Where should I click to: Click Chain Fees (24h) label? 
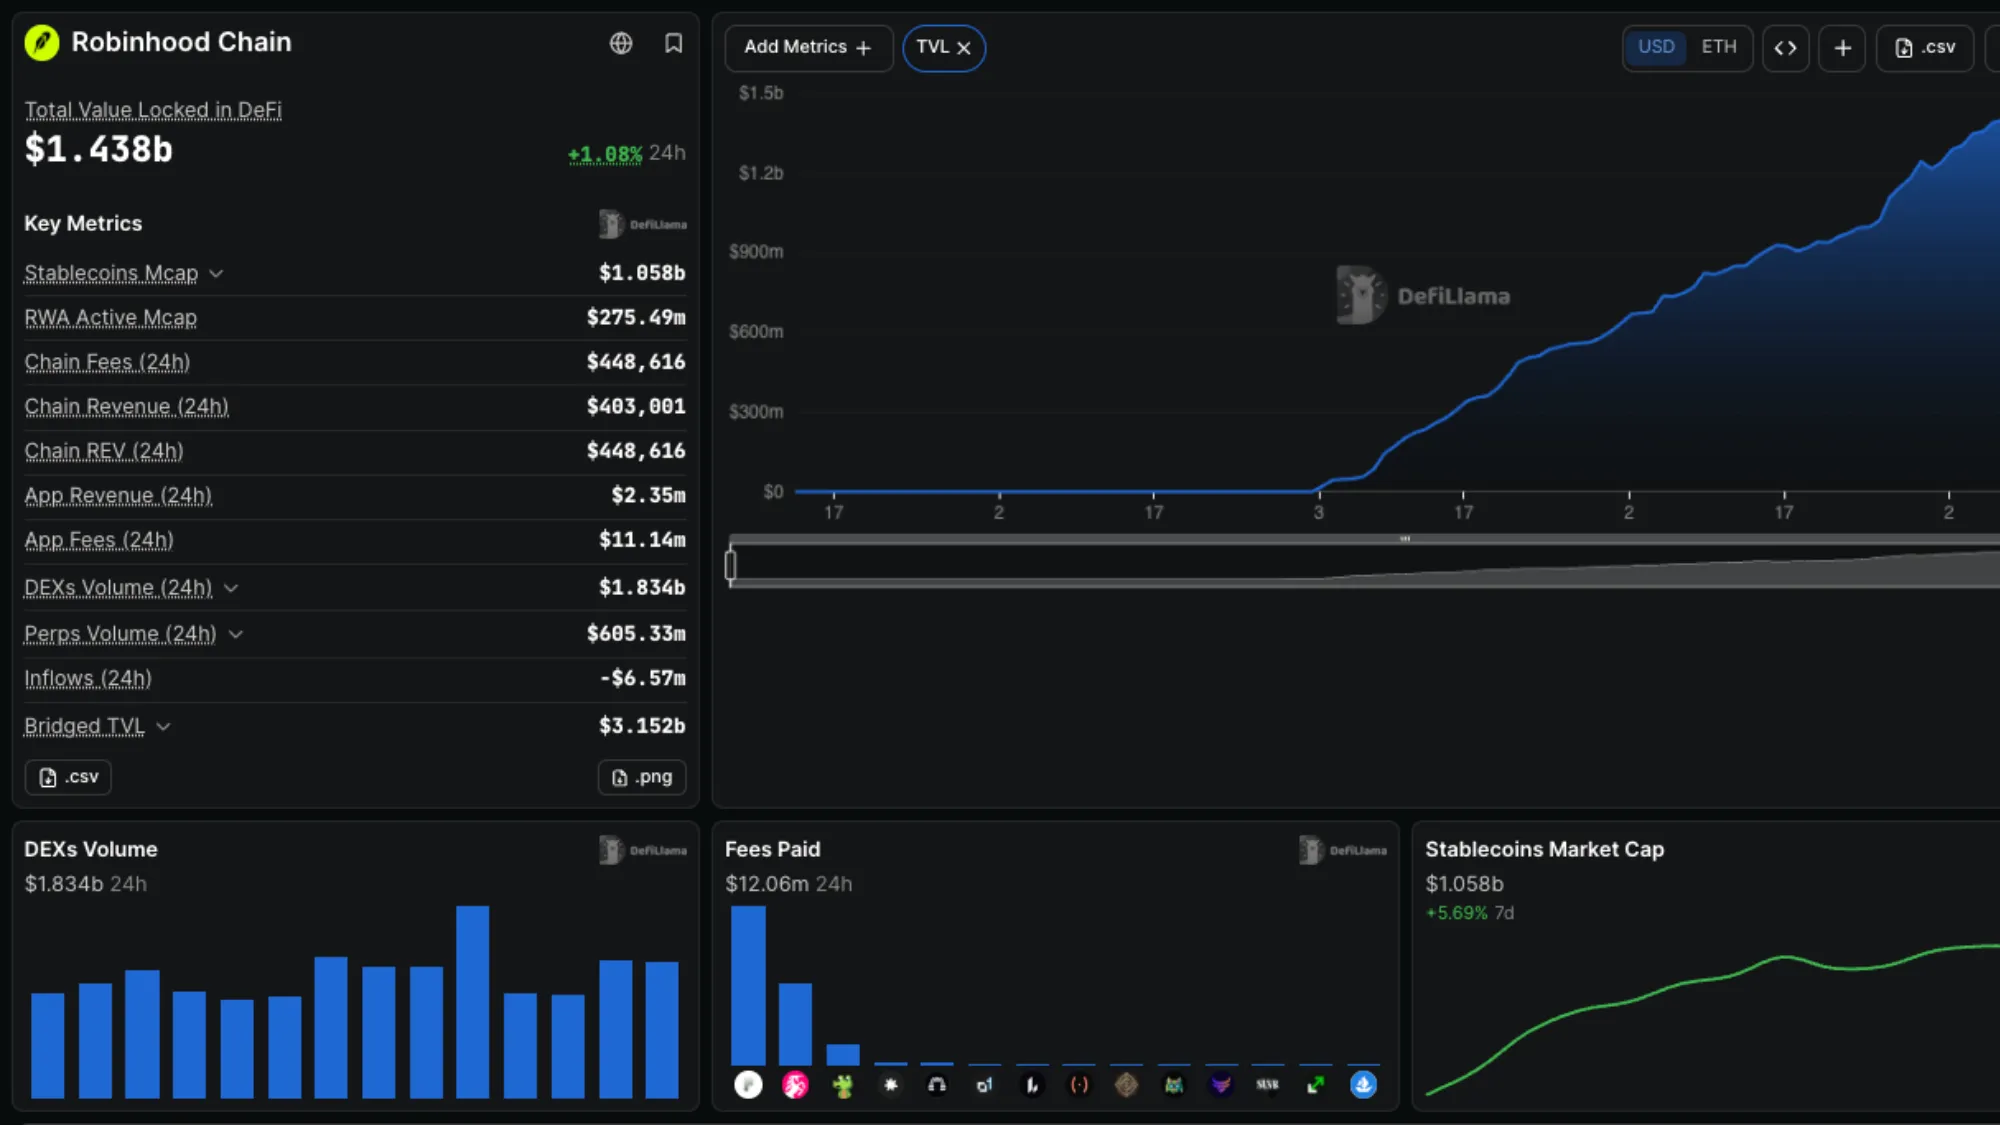coord(107,362)
